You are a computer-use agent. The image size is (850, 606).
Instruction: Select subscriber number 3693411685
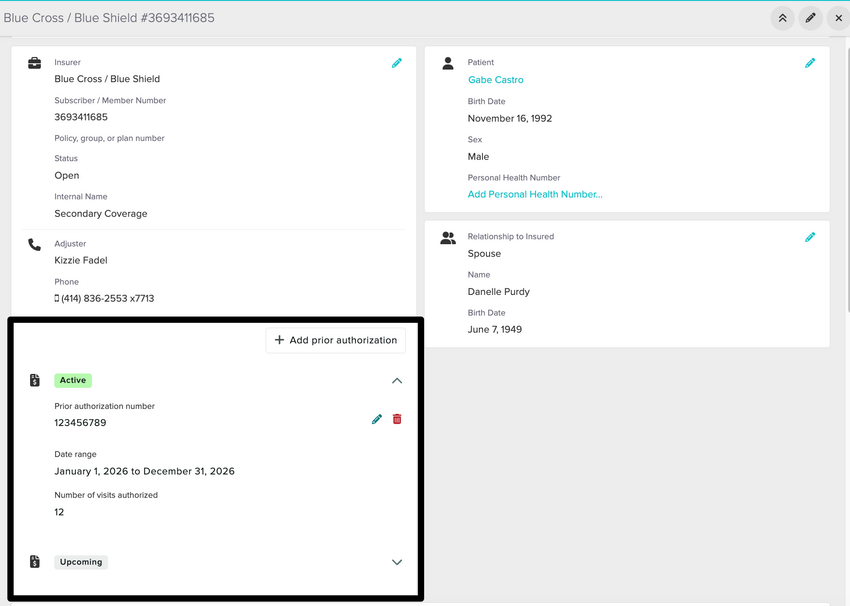click(81, 117)
